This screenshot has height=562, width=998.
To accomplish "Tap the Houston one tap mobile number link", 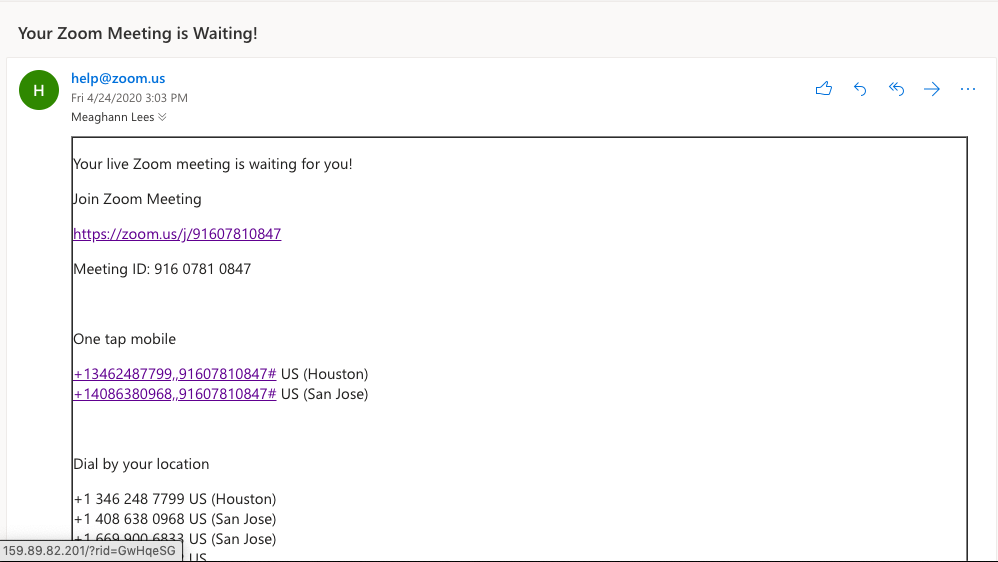I will (x=174, y=374).
